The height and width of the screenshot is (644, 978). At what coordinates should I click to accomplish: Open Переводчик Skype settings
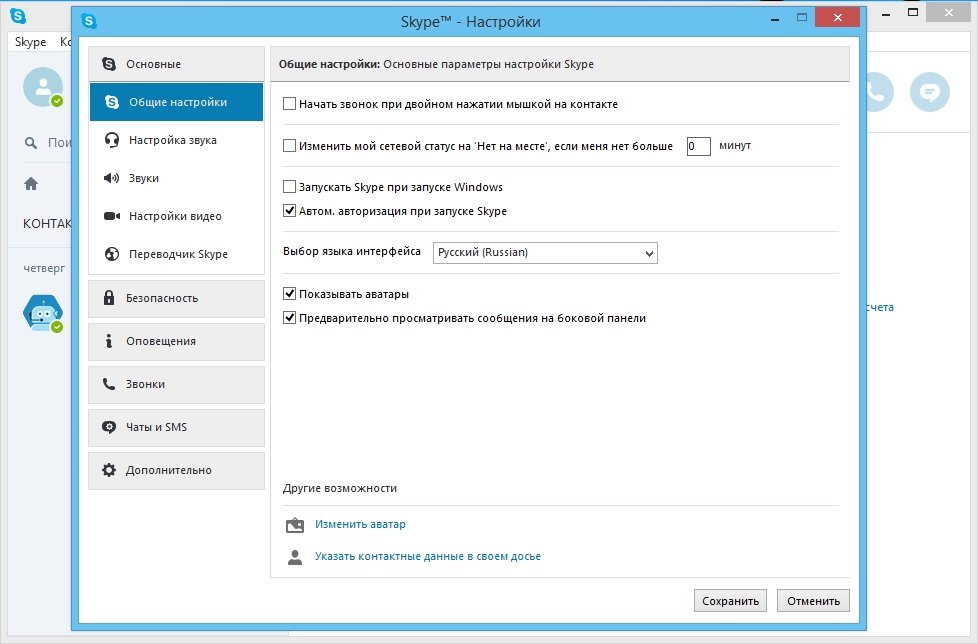(x=177, y=254)
